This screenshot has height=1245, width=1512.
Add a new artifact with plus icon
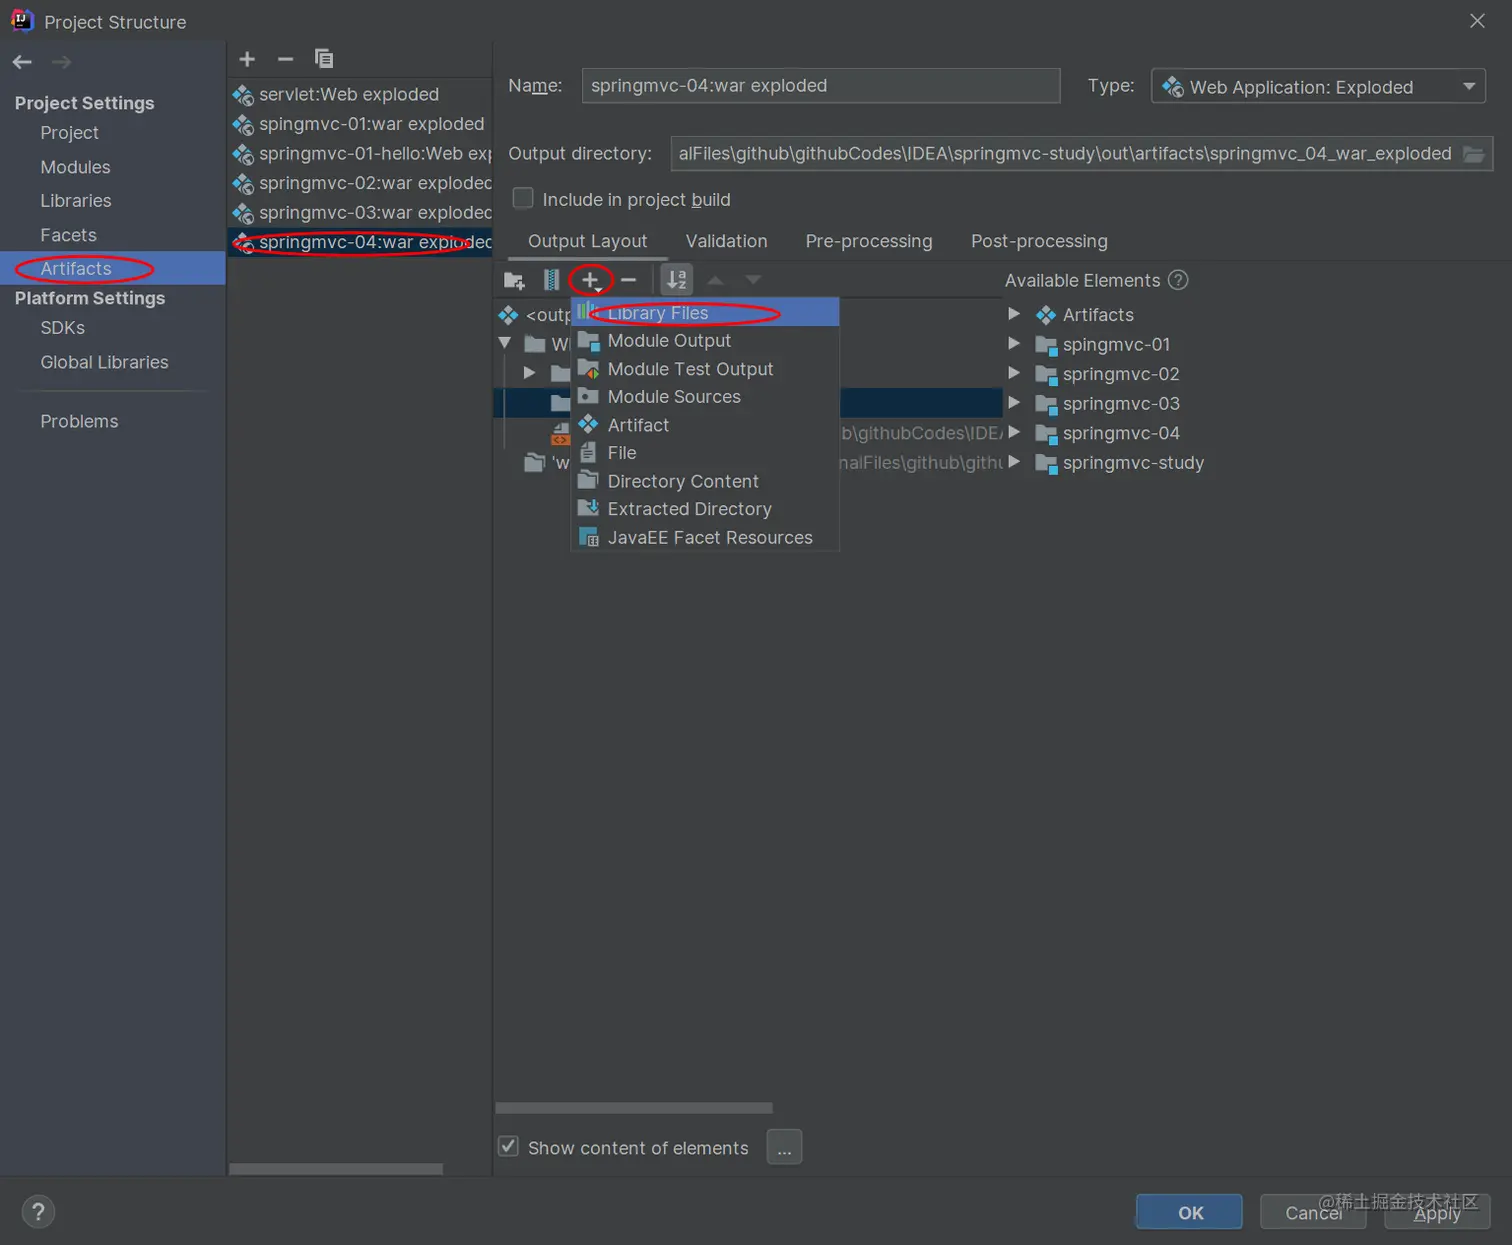pos(247,59)
